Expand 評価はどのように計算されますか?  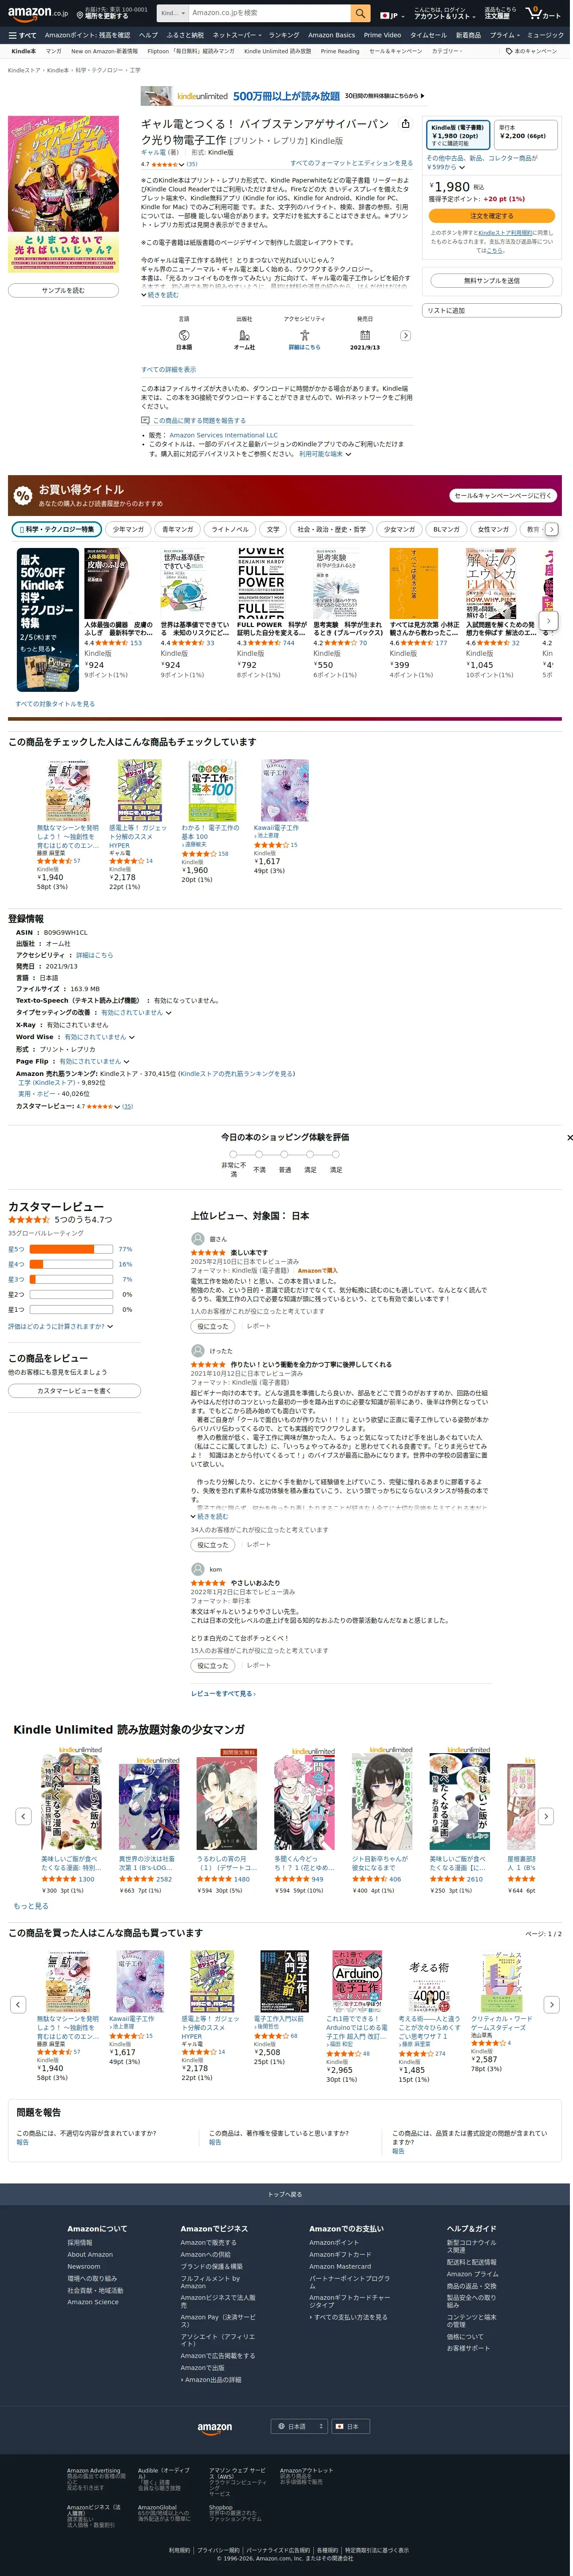[60, 1326]
